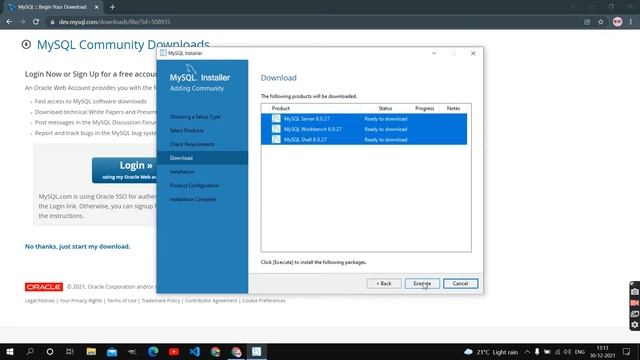Select the highlighted Download step in sidebar
This screenshot has width=640, height=360.
pyautogui.click(x=202, y=158)
